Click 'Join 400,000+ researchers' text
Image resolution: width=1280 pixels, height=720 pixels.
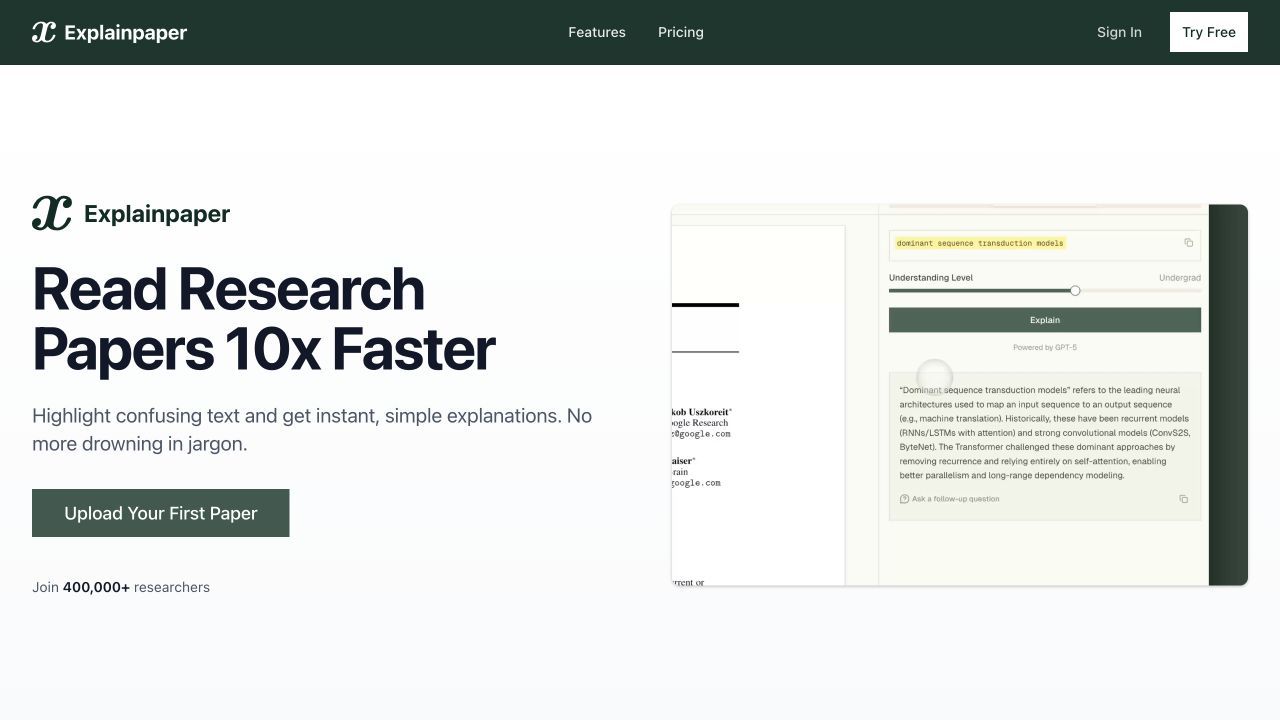coord(121,587)
